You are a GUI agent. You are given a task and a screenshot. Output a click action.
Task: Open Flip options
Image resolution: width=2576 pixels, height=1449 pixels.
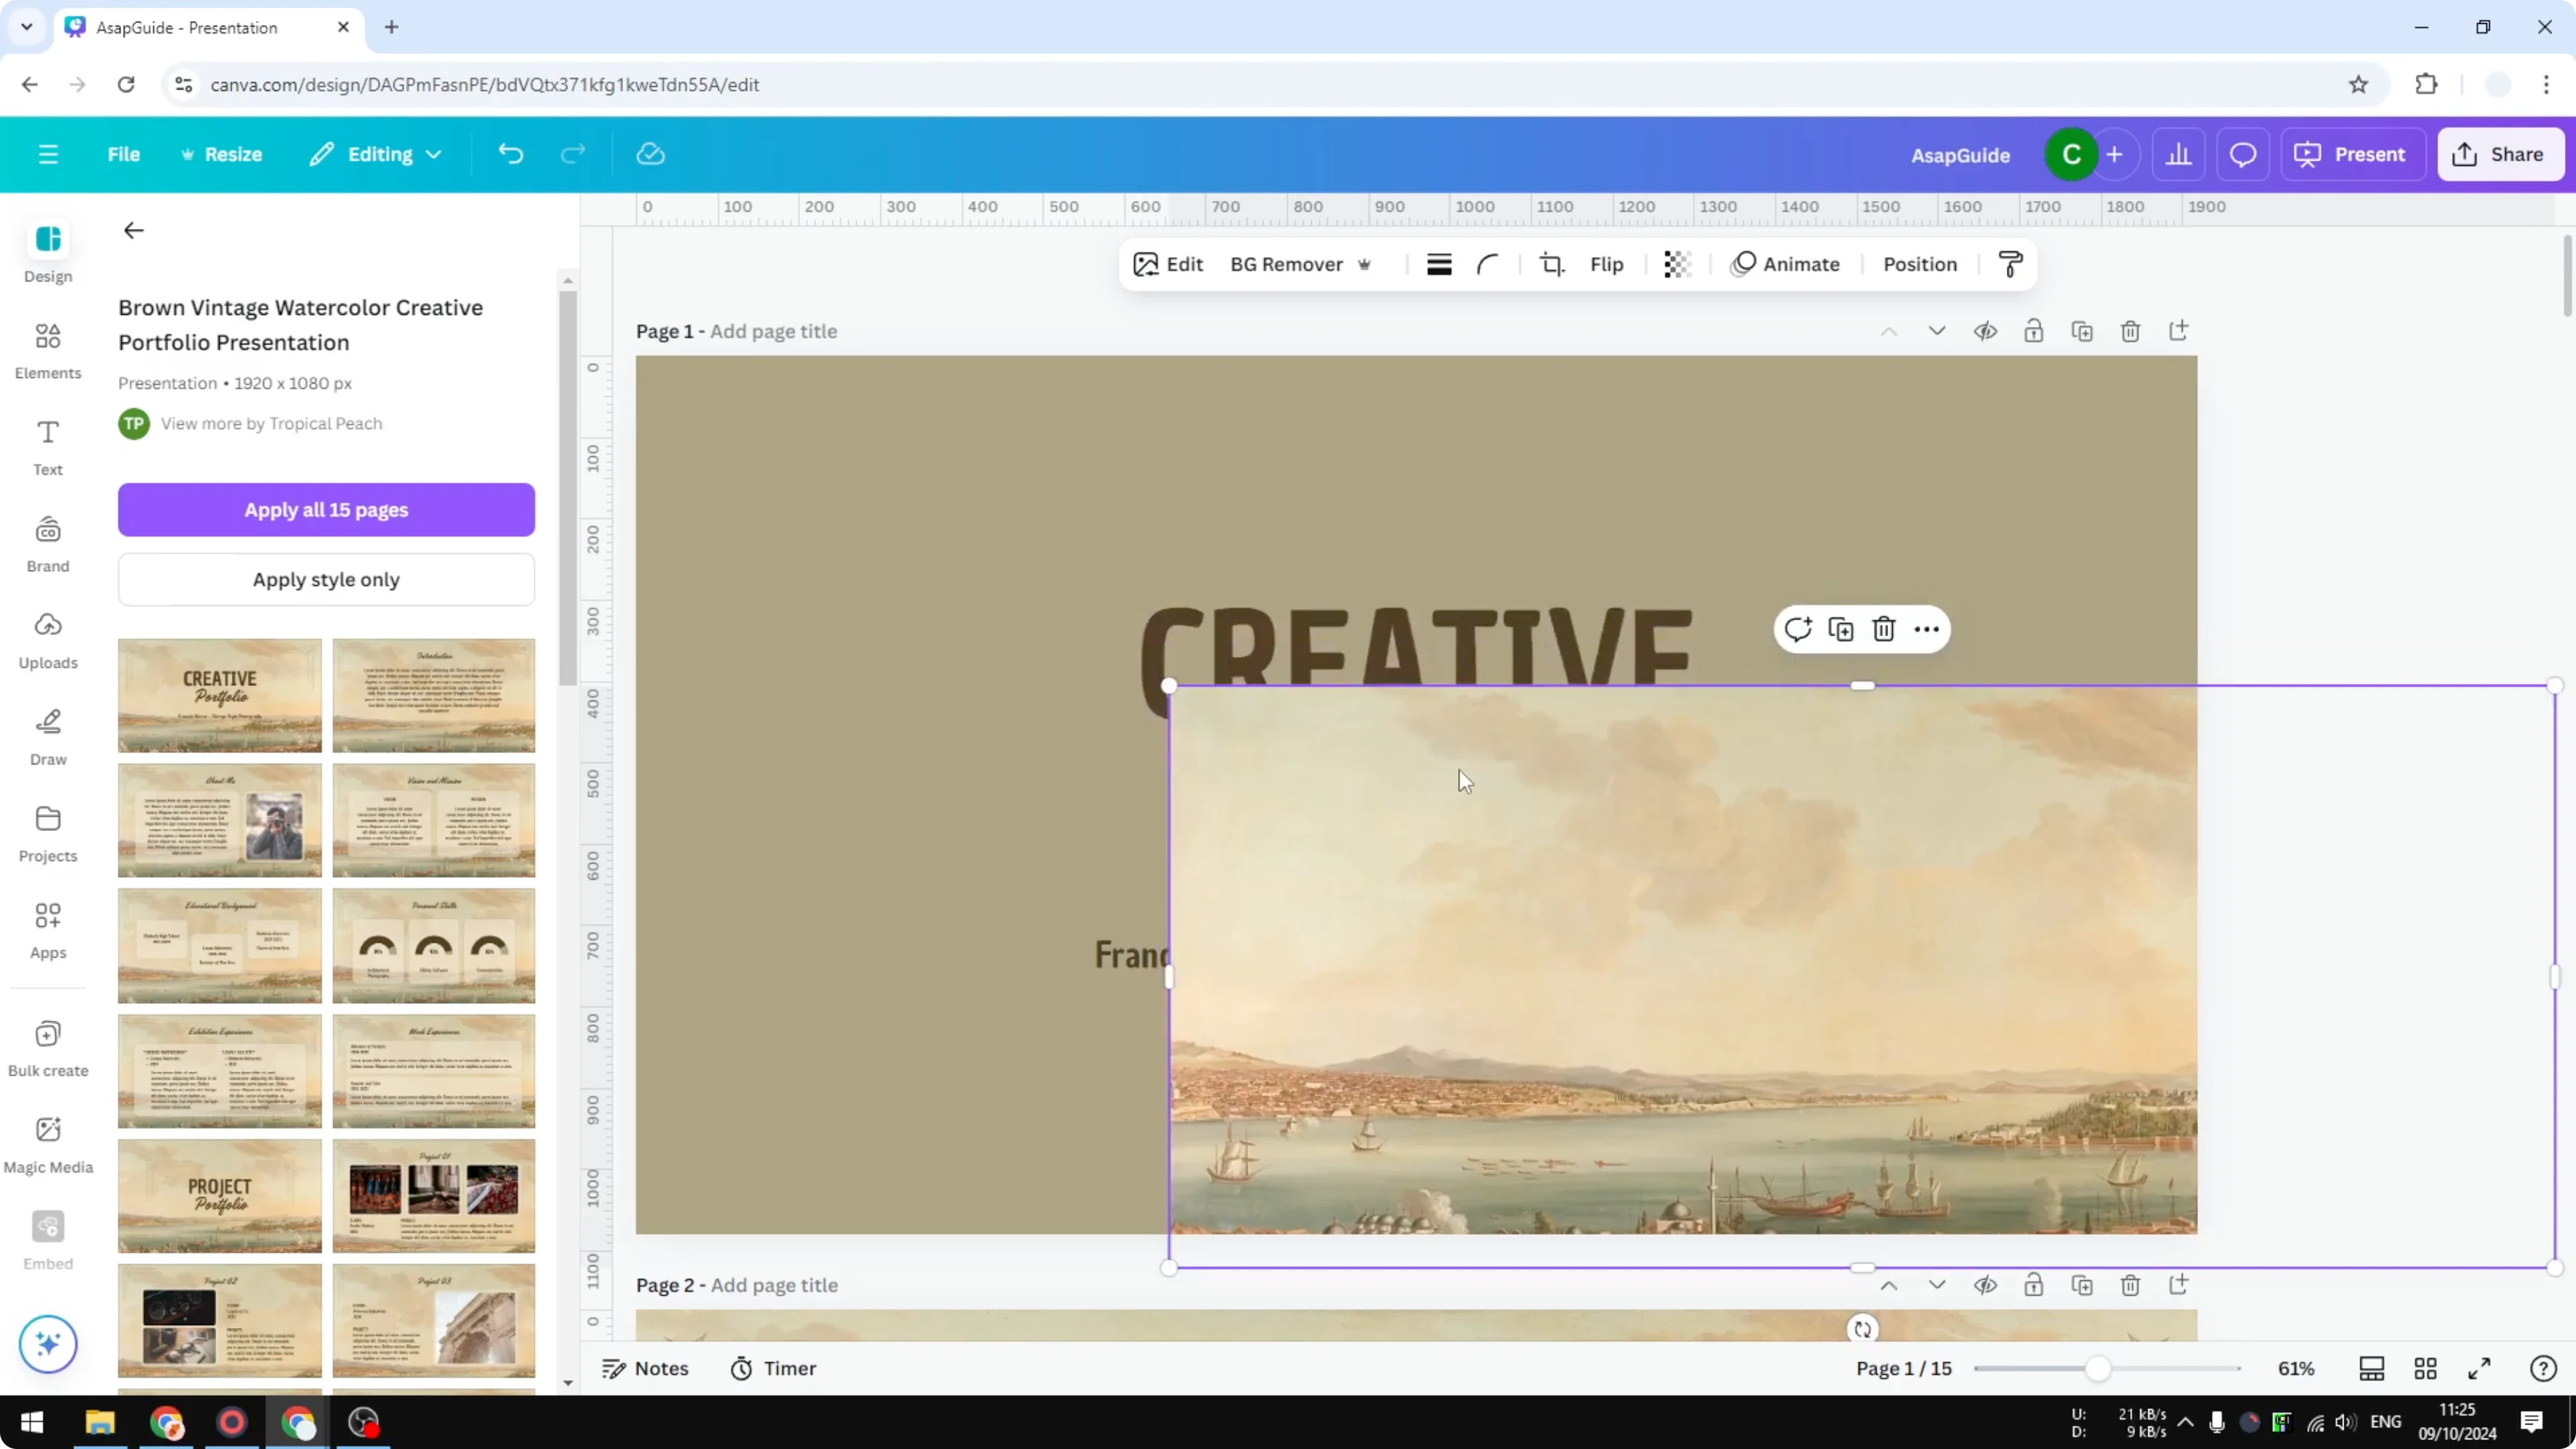coord(1606,264)
